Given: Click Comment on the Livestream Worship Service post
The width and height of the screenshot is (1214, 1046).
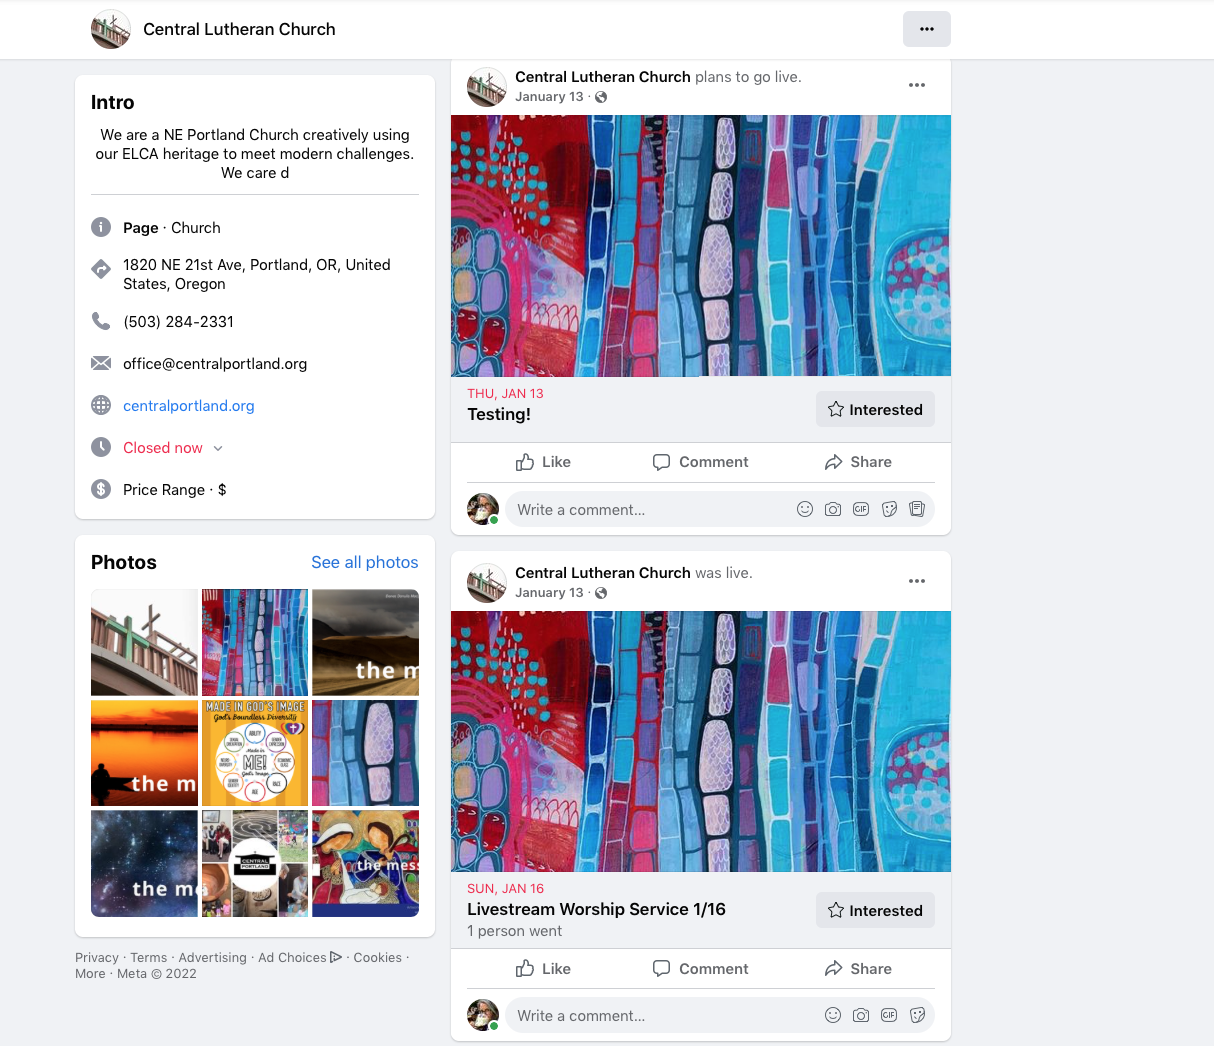Looking at the screenshot, I should pyautogui.click(x=700, y=968).
